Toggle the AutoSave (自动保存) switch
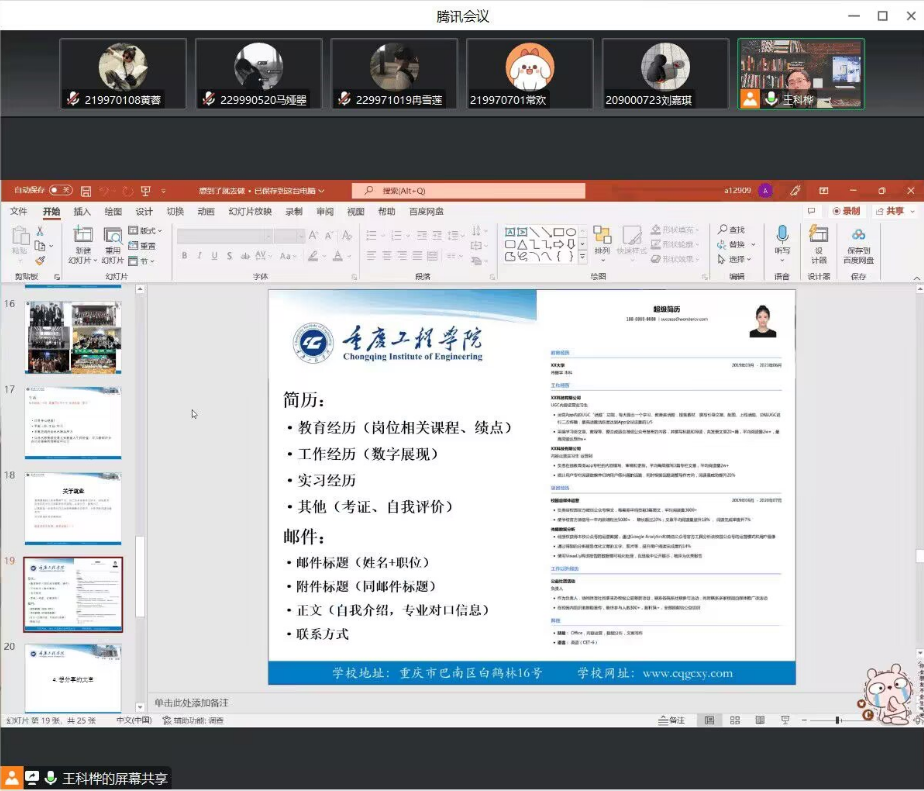 (x=60, y=190)
